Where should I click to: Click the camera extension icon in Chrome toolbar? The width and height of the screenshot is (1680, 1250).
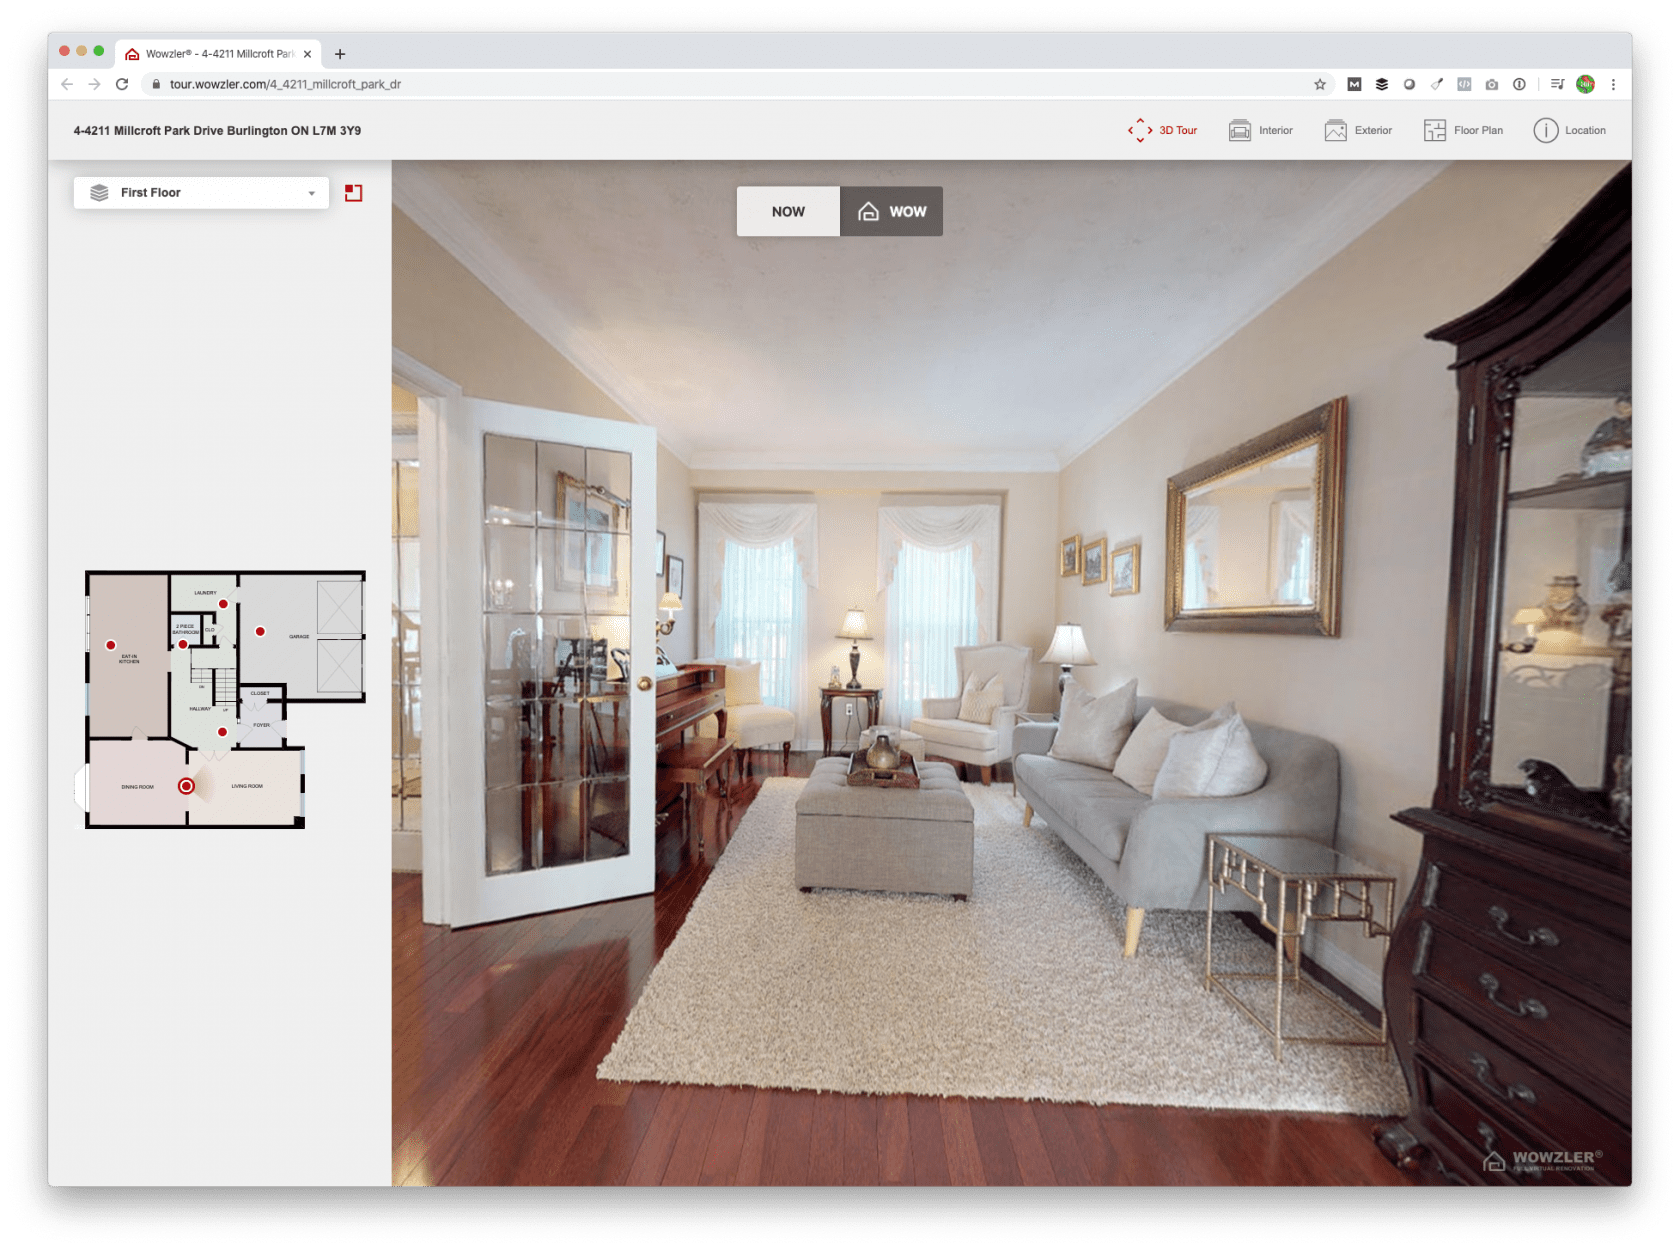coord(1491,85)
